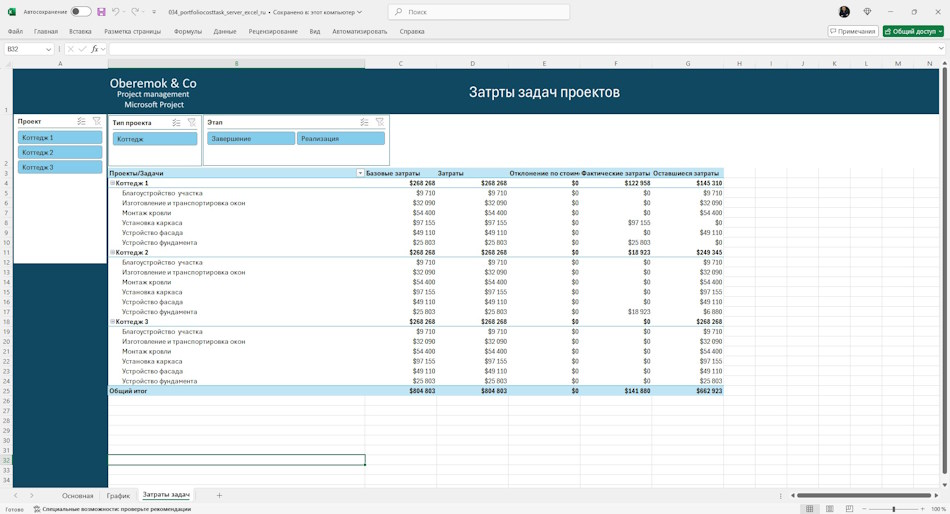
Task: Open the Главная ribbon tab
Action: [46, 31]
